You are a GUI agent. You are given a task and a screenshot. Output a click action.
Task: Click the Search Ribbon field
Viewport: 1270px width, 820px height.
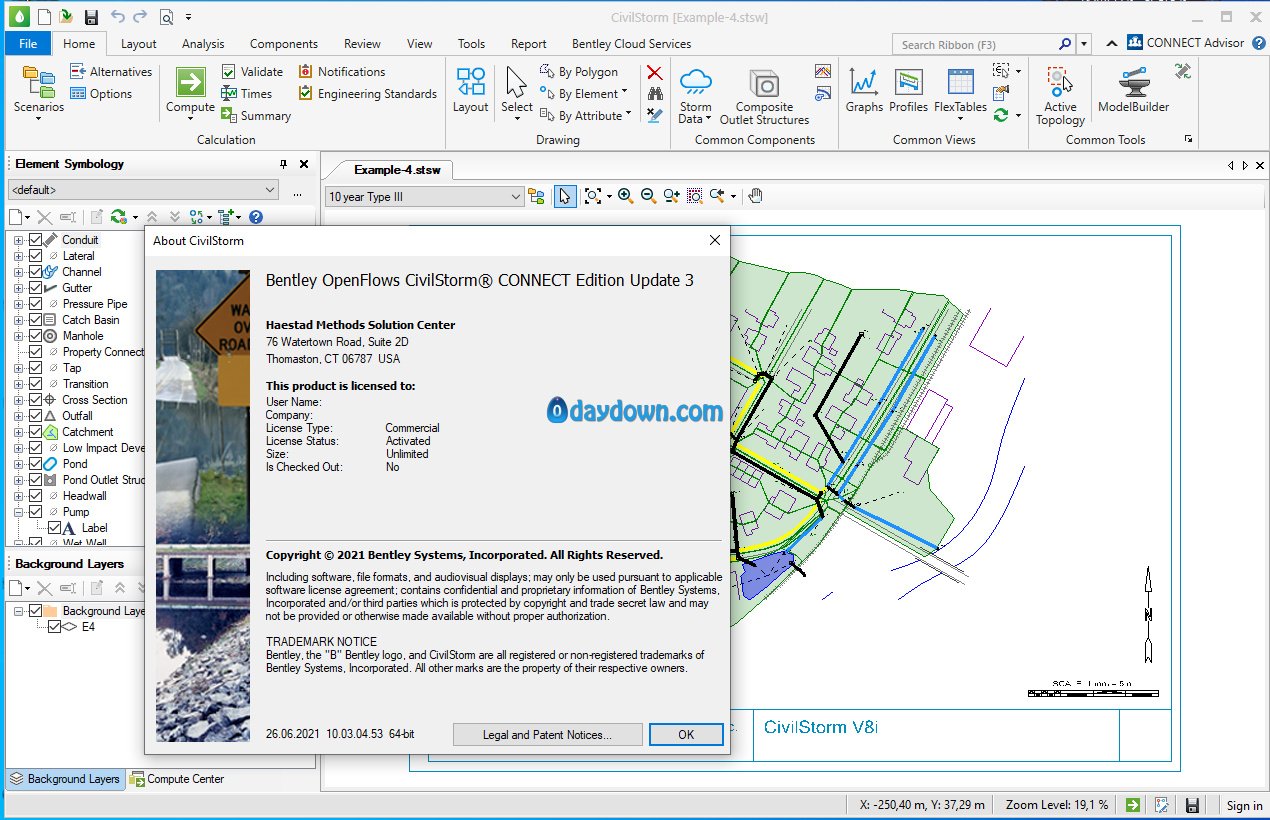[983, 44]
